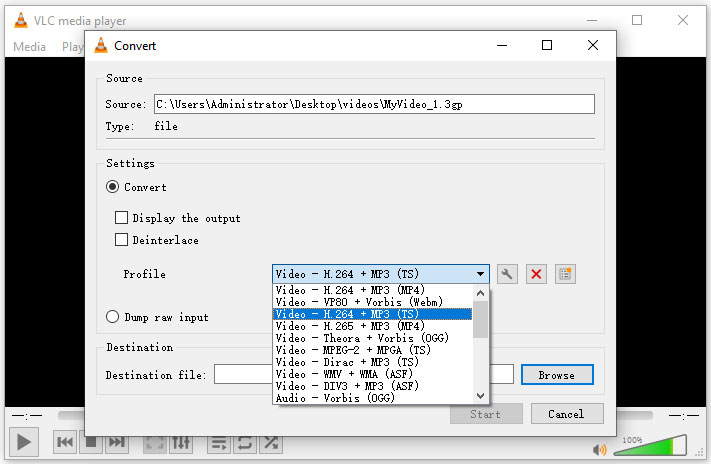Collapse the Profile dropdown arrow
This screenshot has height=464, width=711.
pos(480,274)
